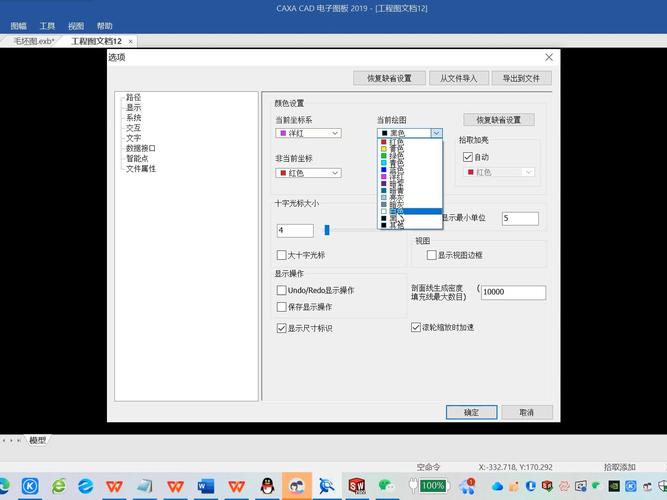Click the 导出到文件 button
The image size is (667, 500).
click(520, 78)
